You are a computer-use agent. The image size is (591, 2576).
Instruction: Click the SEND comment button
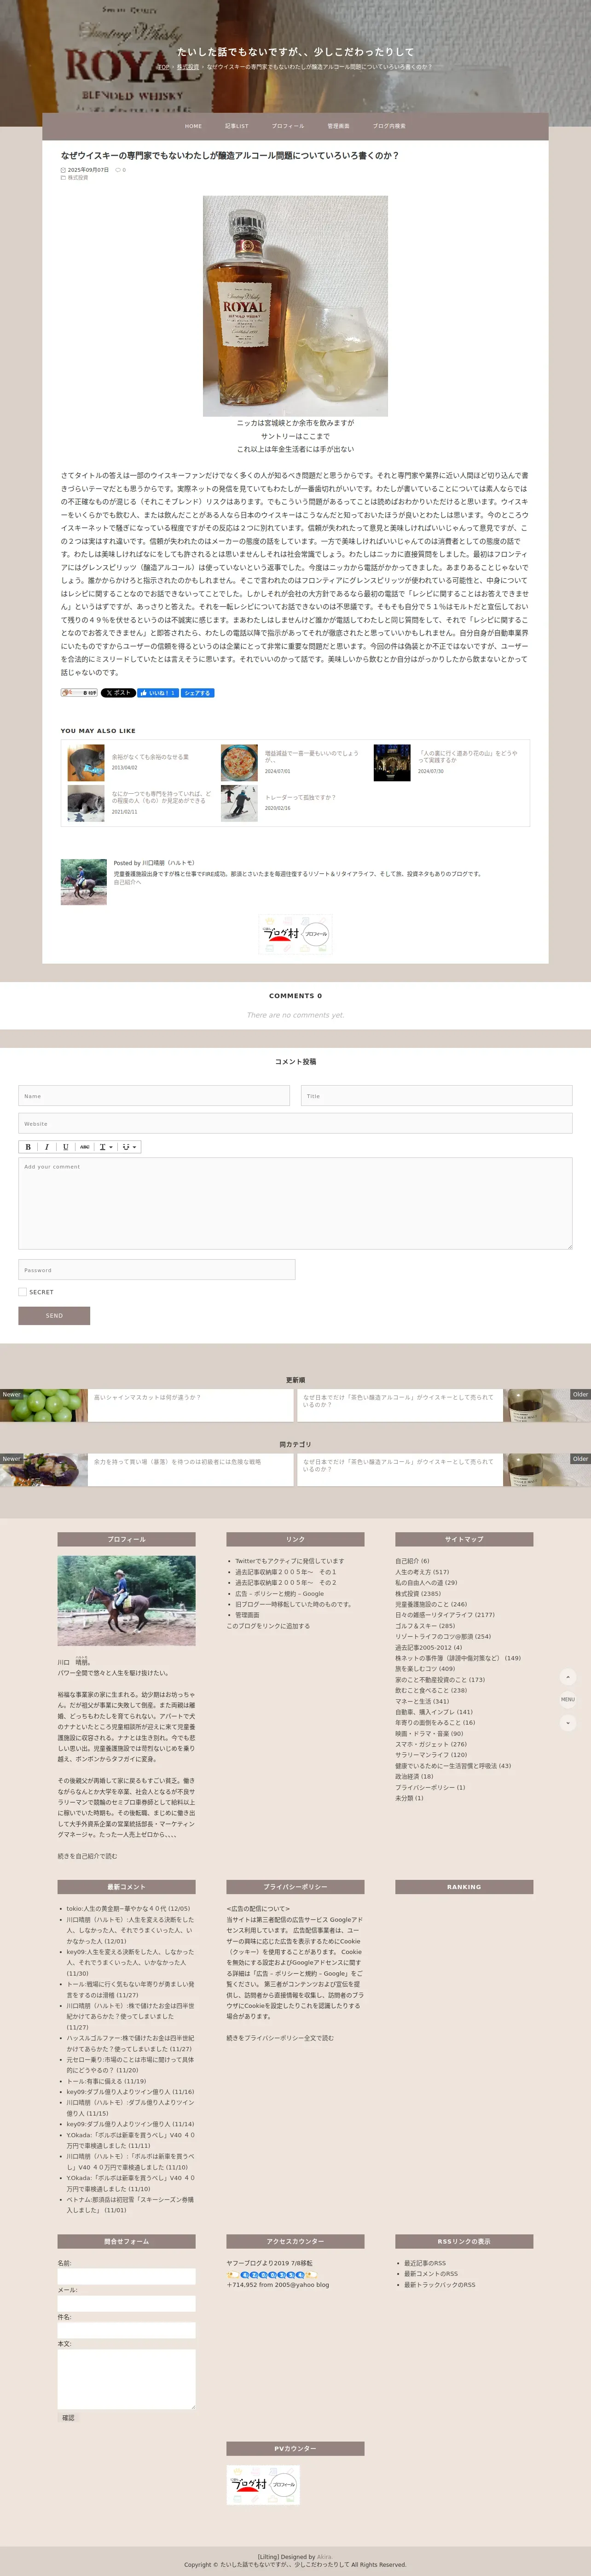(x=54, y=1316)
